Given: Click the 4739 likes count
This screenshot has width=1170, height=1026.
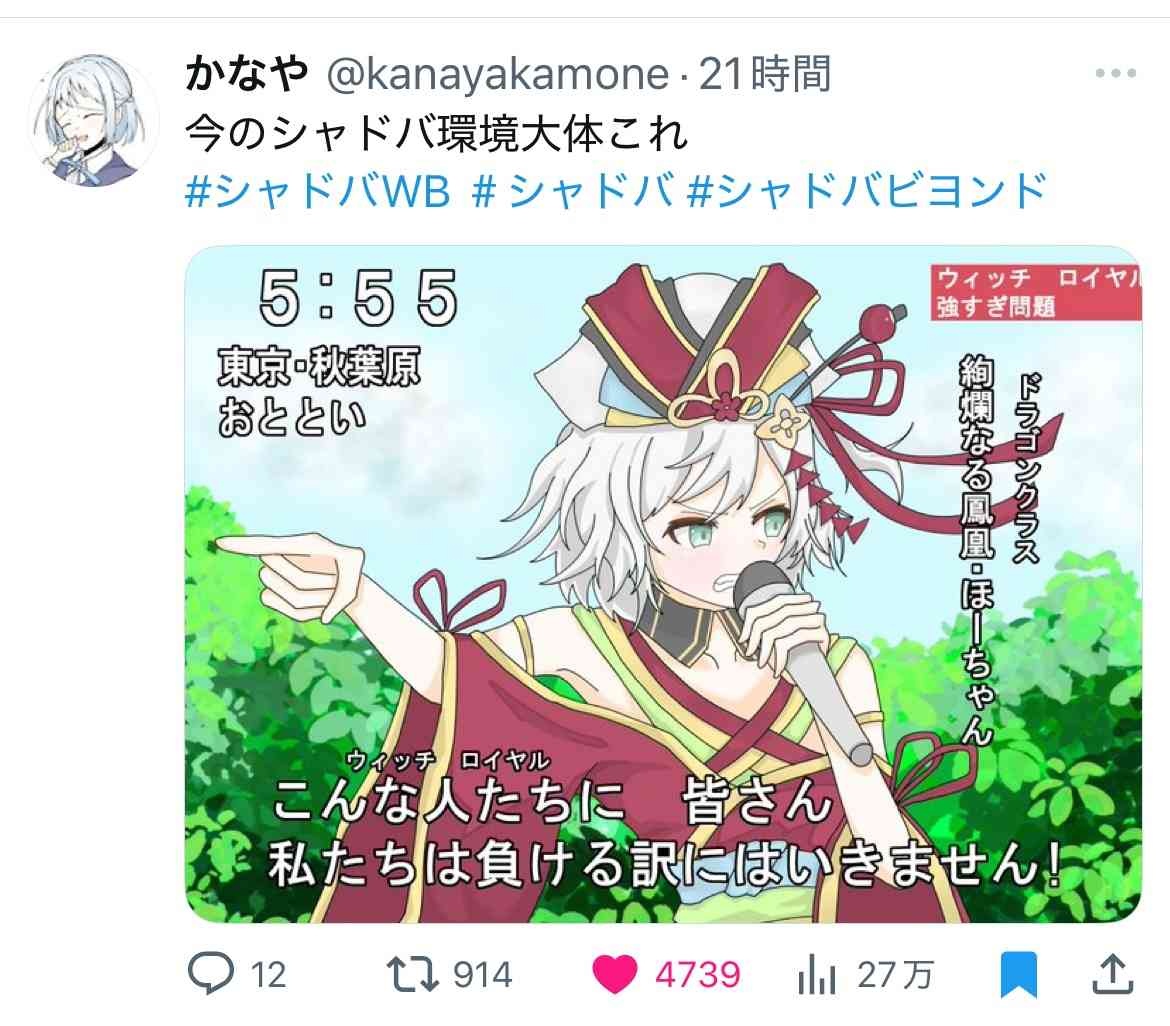Looking at the screenshot, I should click(x=698, y=975).
